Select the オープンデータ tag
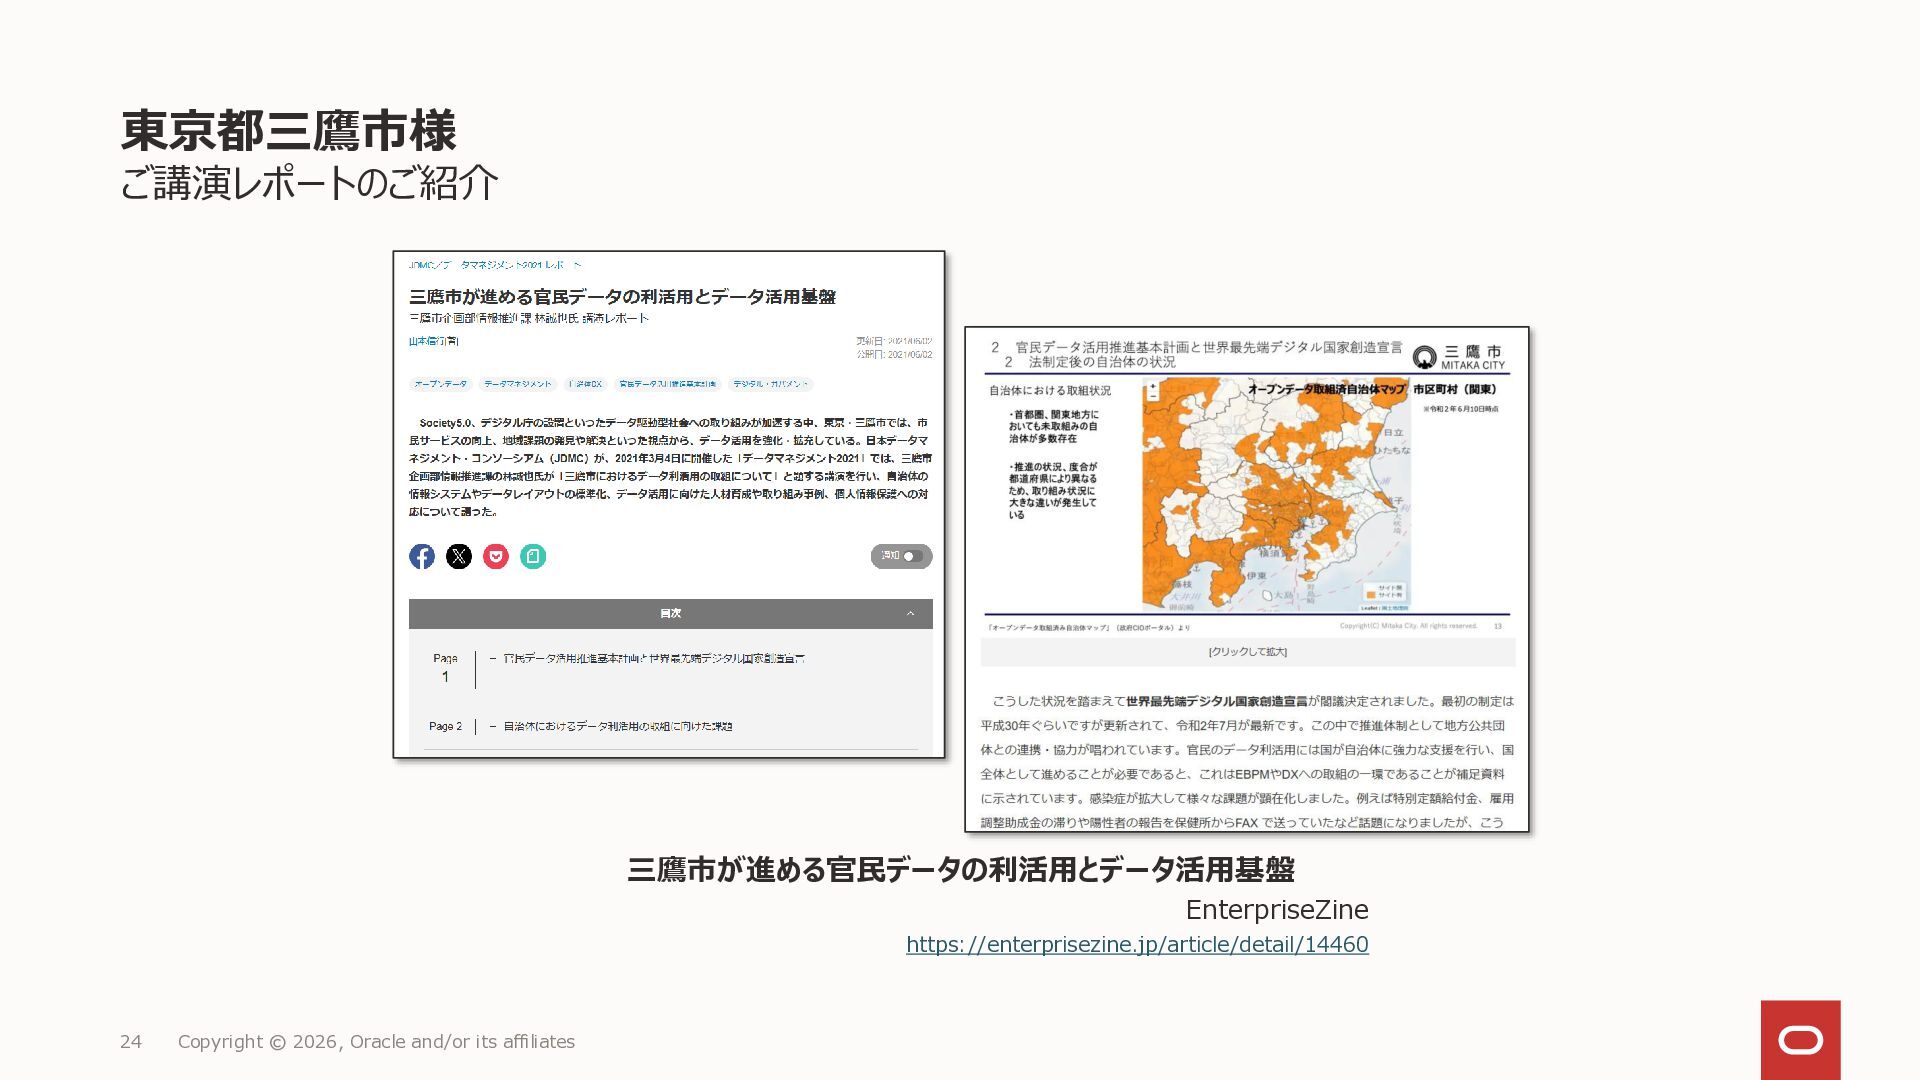Image resolution: width=1920 pixels, height=1080 pixels. click(440, 384)
